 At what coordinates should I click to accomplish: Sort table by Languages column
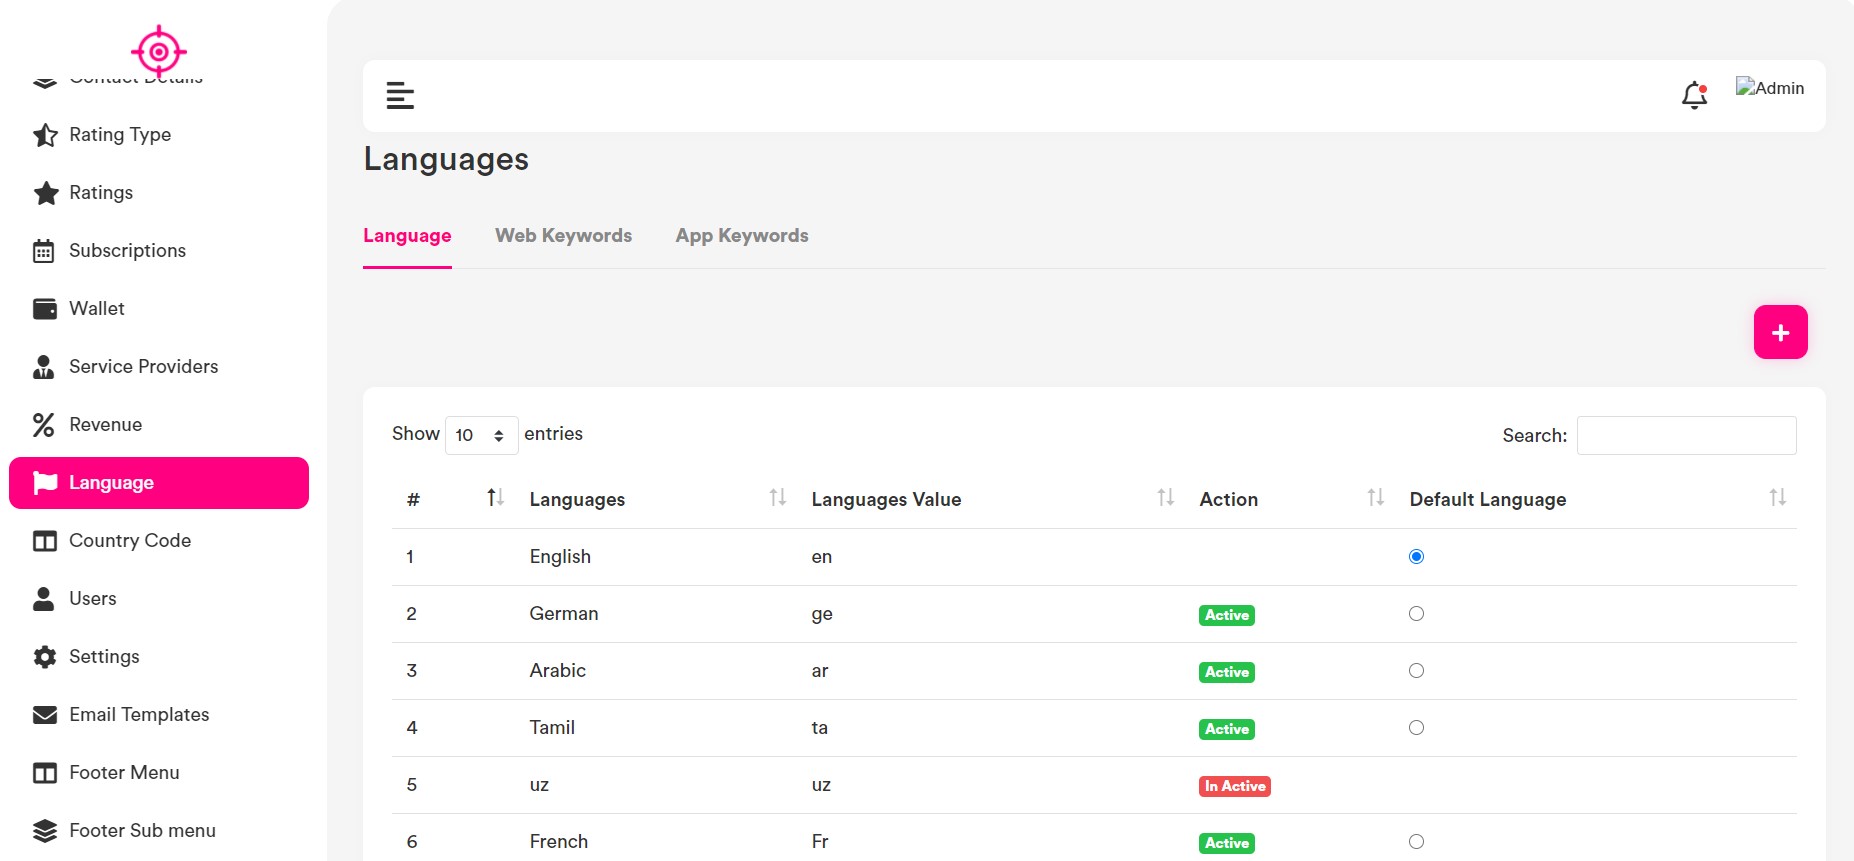click(577, 499)
